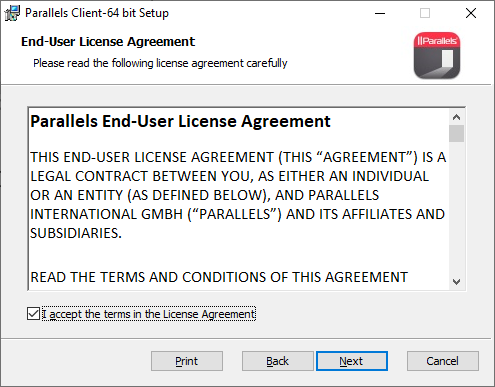The height and width of the screenshot is (387, 495).
Task: Minimize the Parallels Client Setup window
Action: [380, 13]
